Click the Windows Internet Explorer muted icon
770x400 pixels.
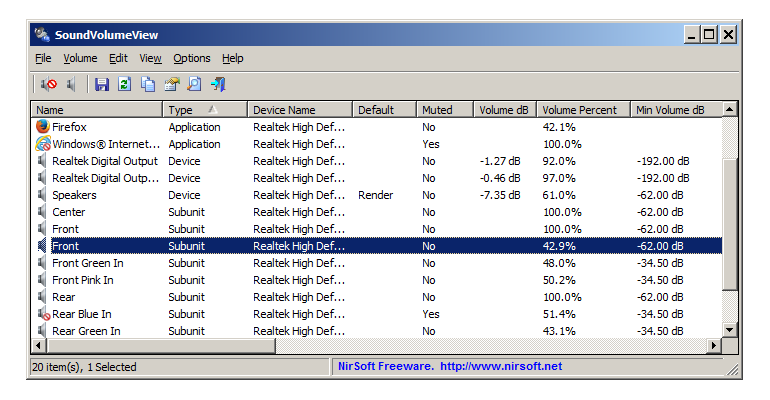click(x=43, y=144)
